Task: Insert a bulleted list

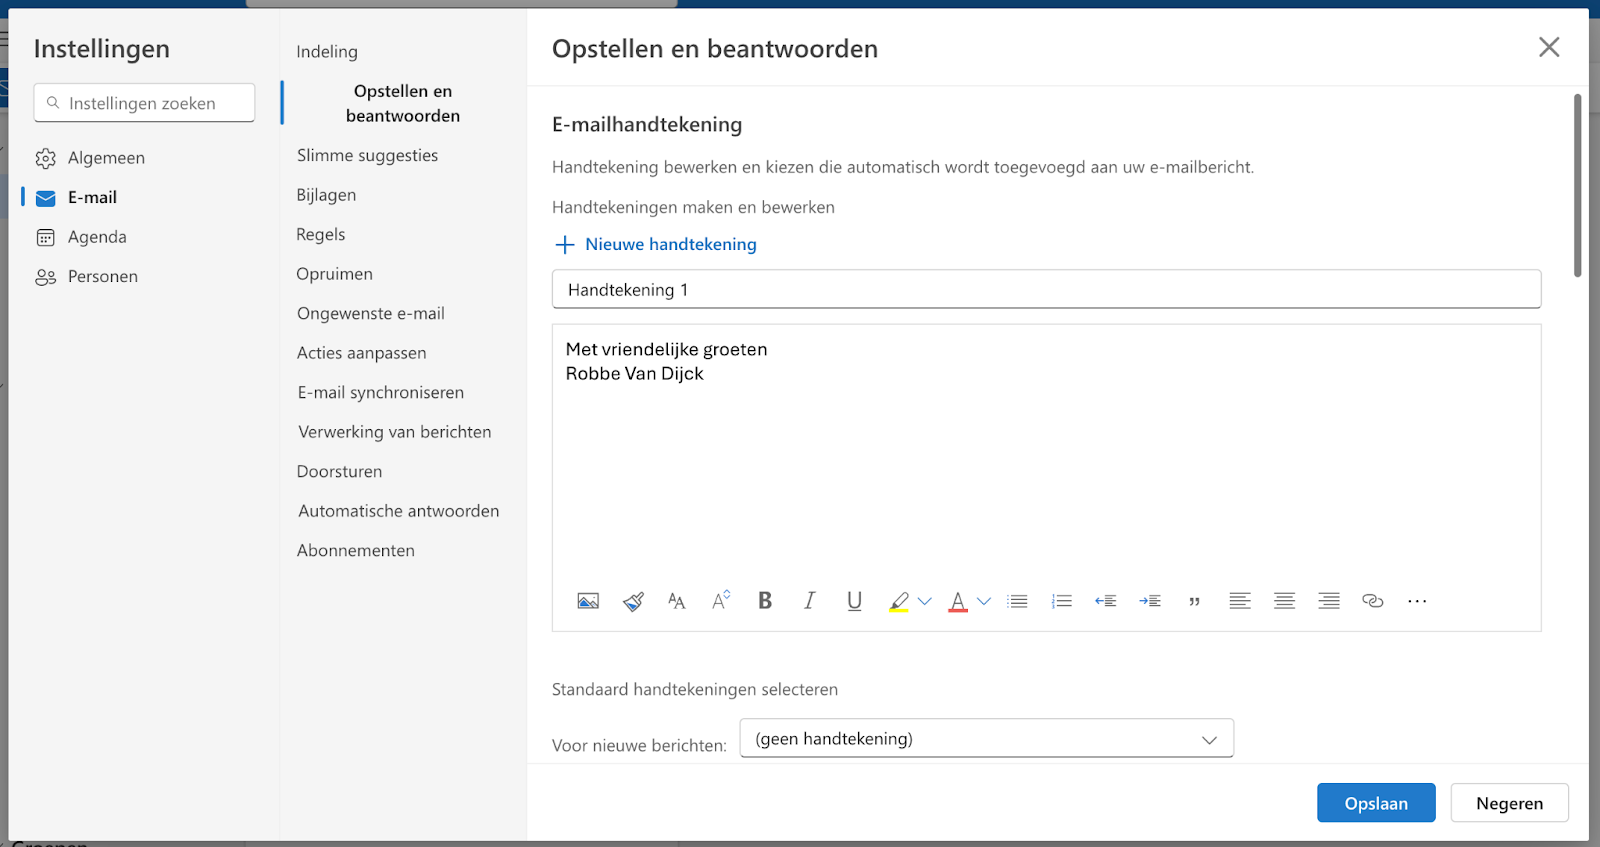Action: coord(1018,601)
